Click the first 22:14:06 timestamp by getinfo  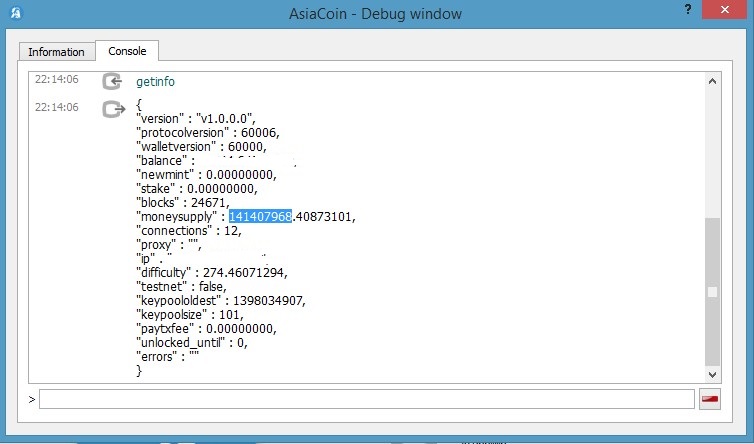coord(57,79)
